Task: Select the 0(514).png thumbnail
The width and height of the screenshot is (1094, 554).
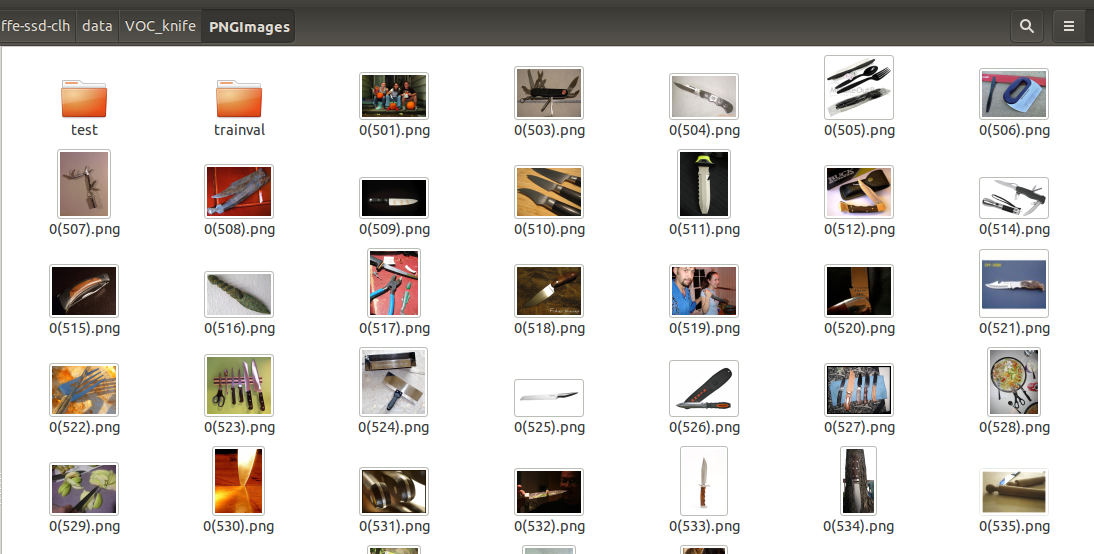Action: coord(1014,197)
